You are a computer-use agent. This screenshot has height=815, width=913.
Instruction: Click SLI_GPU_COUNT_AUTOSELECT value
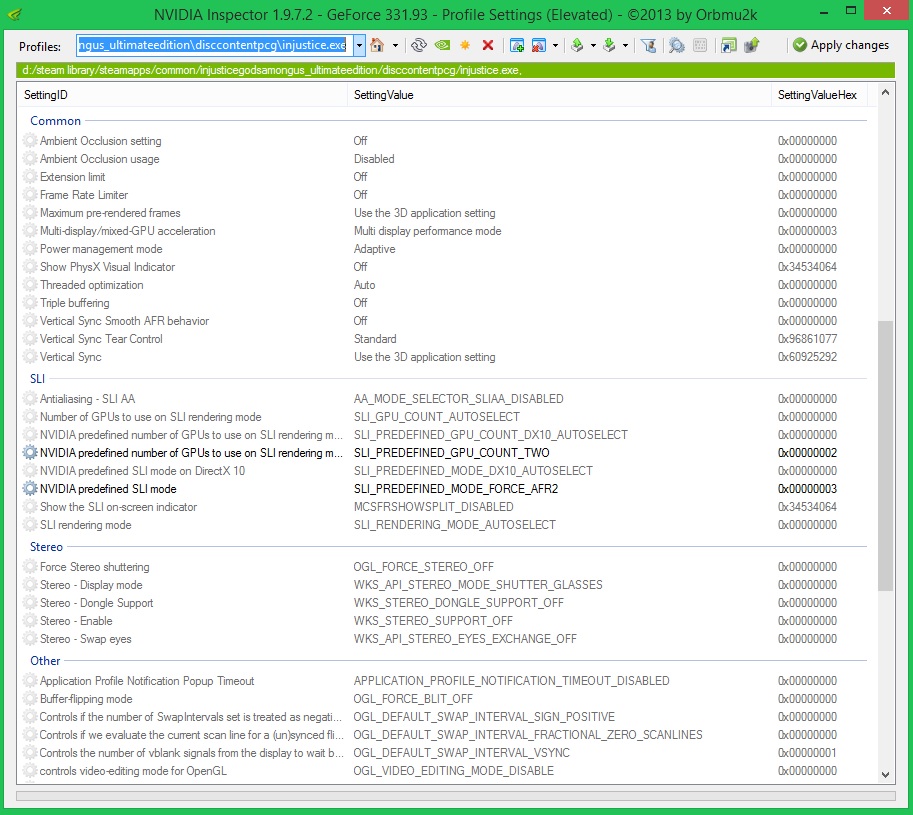pyautogui.click(x=437, y=417)
